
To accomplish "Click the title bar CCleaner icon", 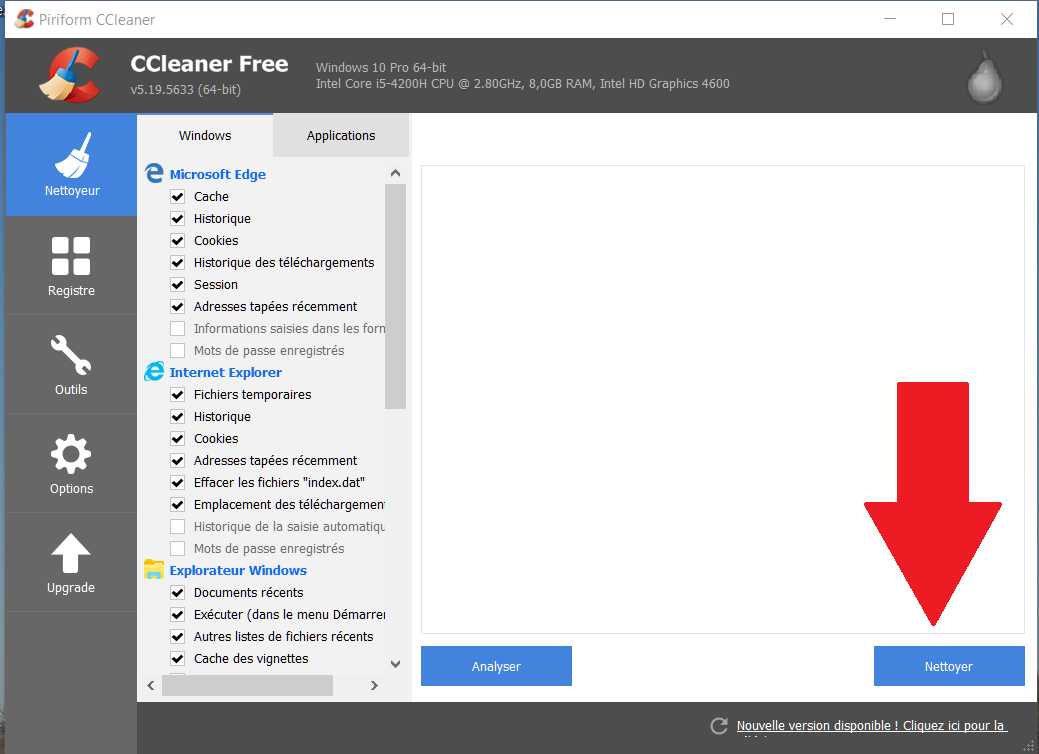I will (24, 19).
